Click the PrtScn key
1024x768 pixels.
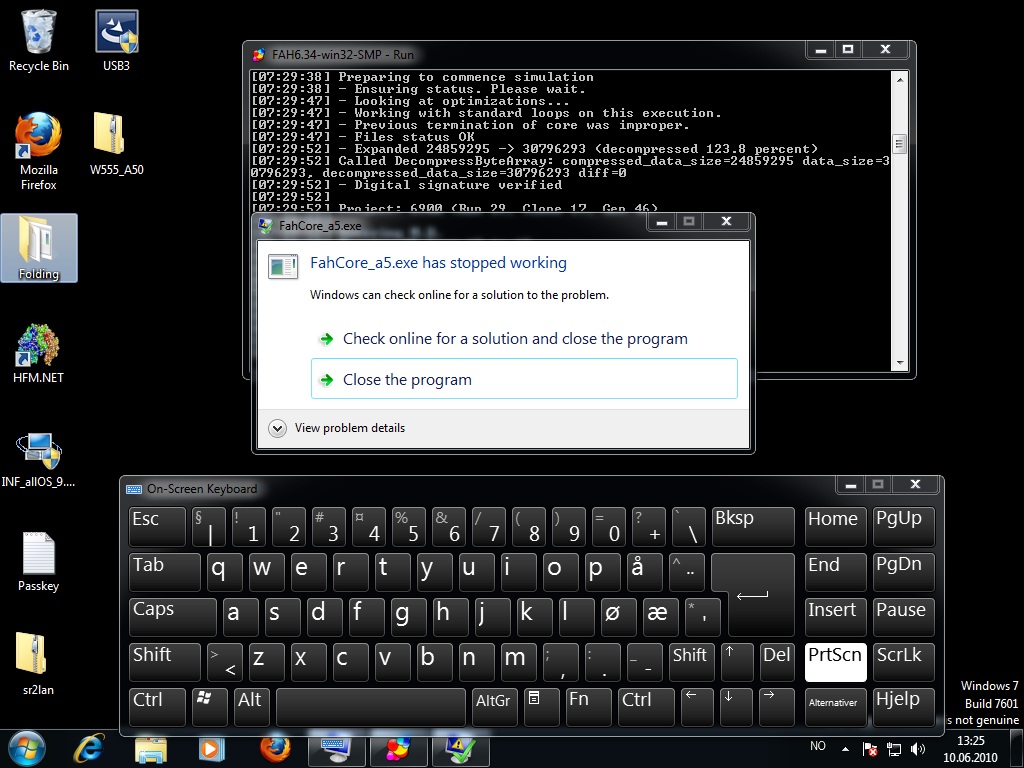836,662
